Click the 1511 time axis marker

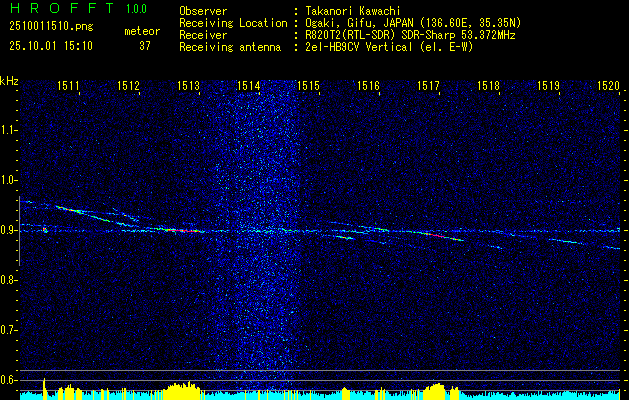point(68,85)
